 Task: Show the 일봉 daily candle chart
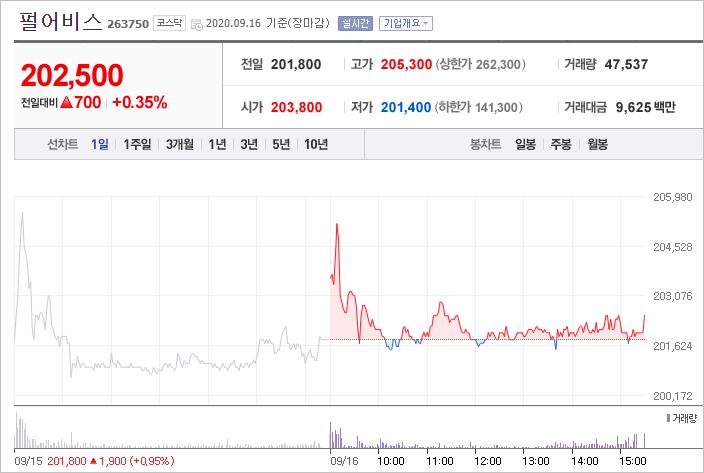525,144
